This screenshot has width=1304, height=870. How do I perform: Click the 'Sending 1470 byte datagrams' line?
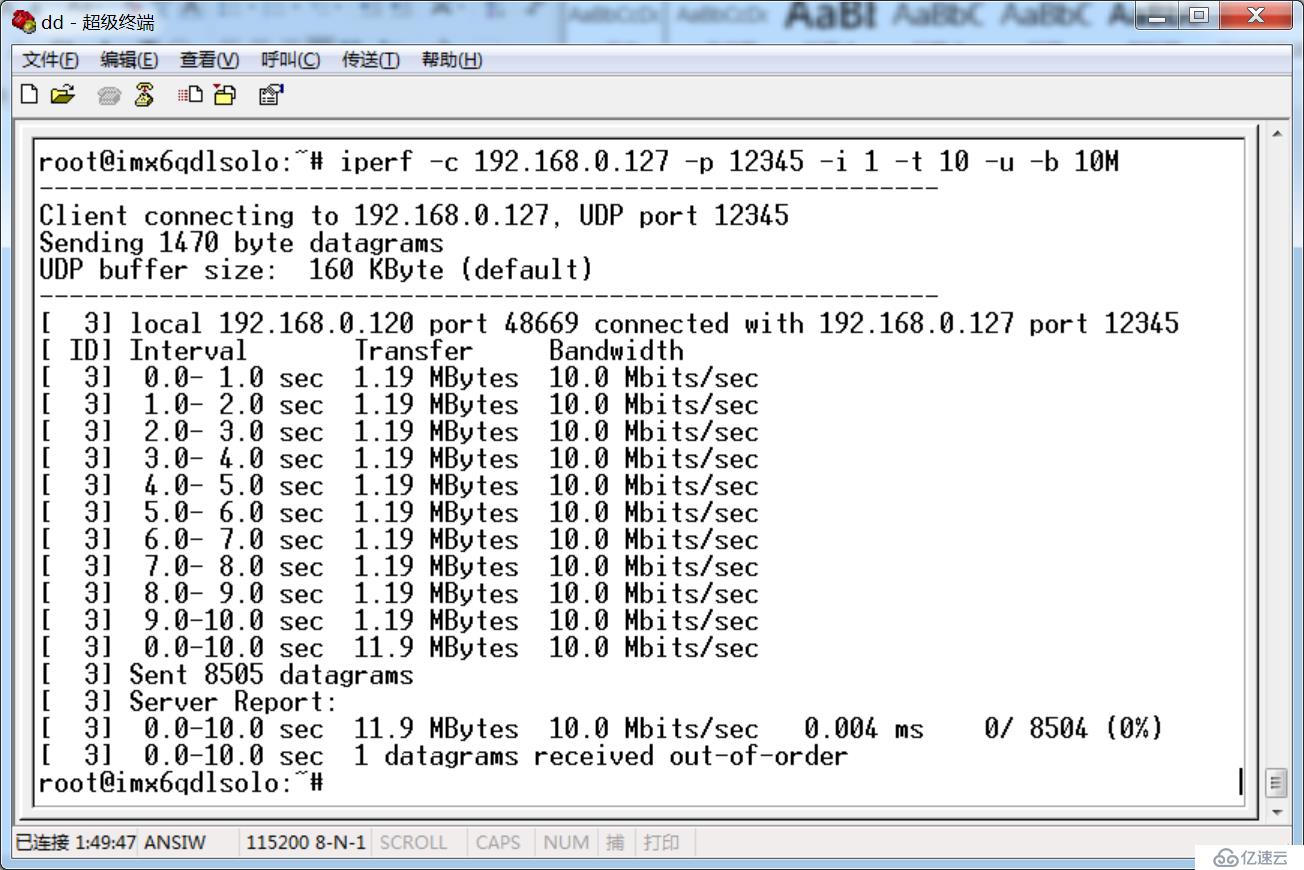pos(241,243)
